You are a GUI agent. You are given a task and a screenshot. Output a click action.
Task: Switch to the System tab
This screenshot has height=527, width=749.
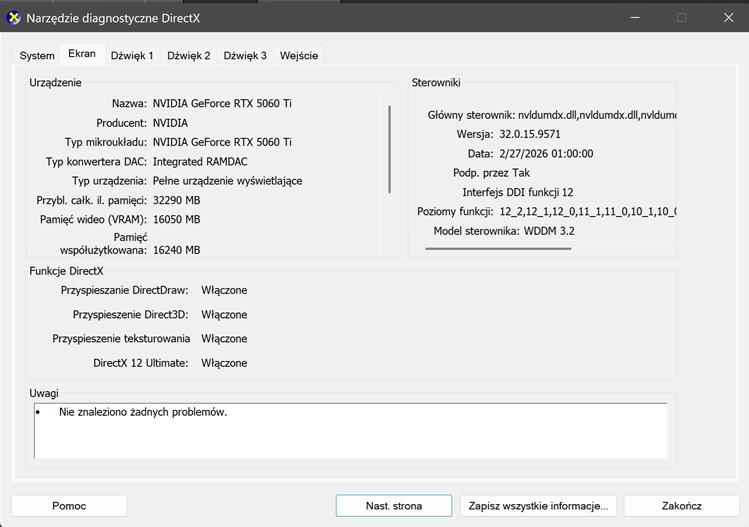37,56
